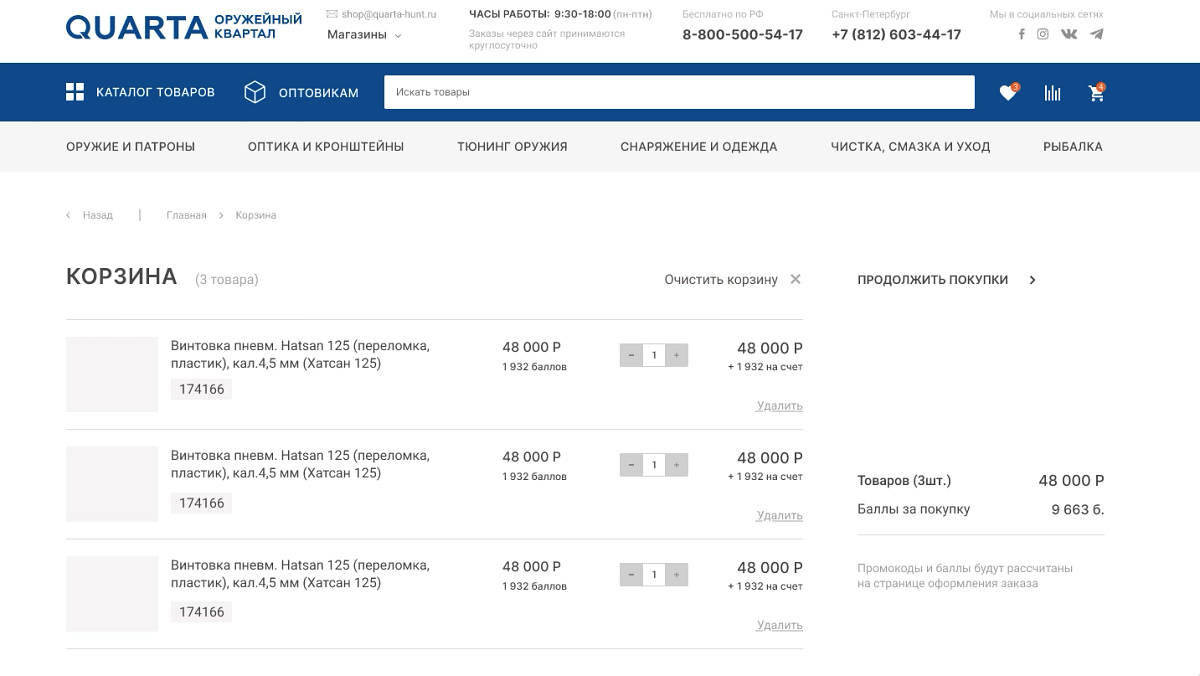Go back via the Назад chevron

tap(68, 216)
